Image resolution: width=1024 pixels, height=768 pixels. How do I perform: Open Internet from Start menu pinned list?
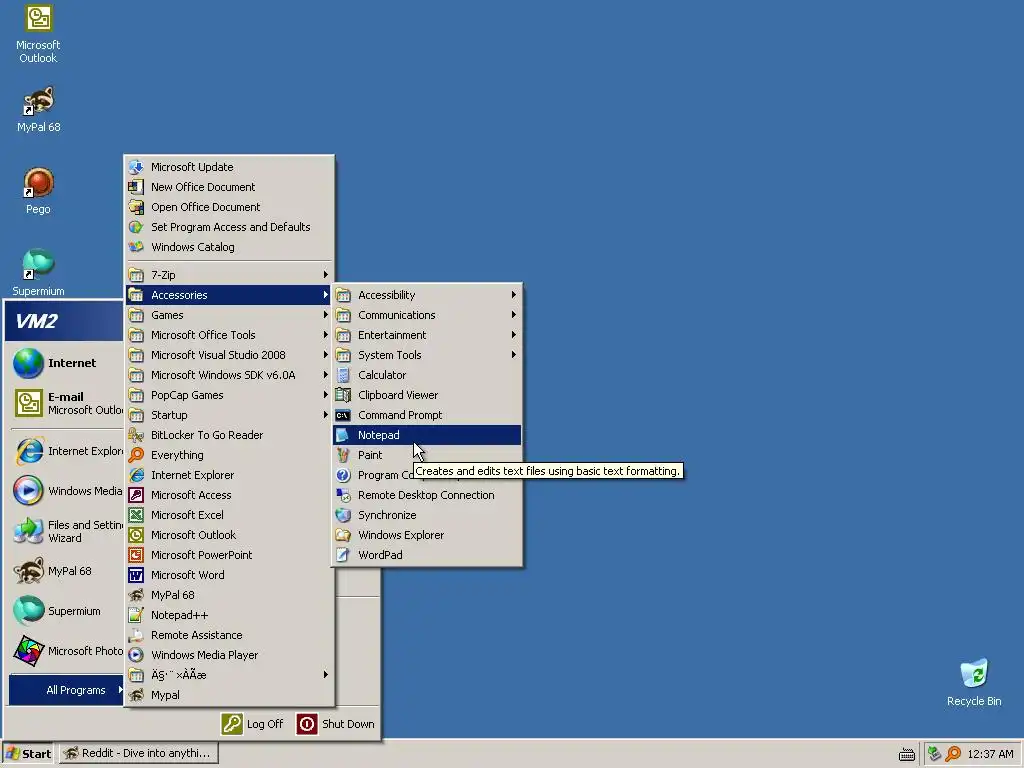point(64,363)
